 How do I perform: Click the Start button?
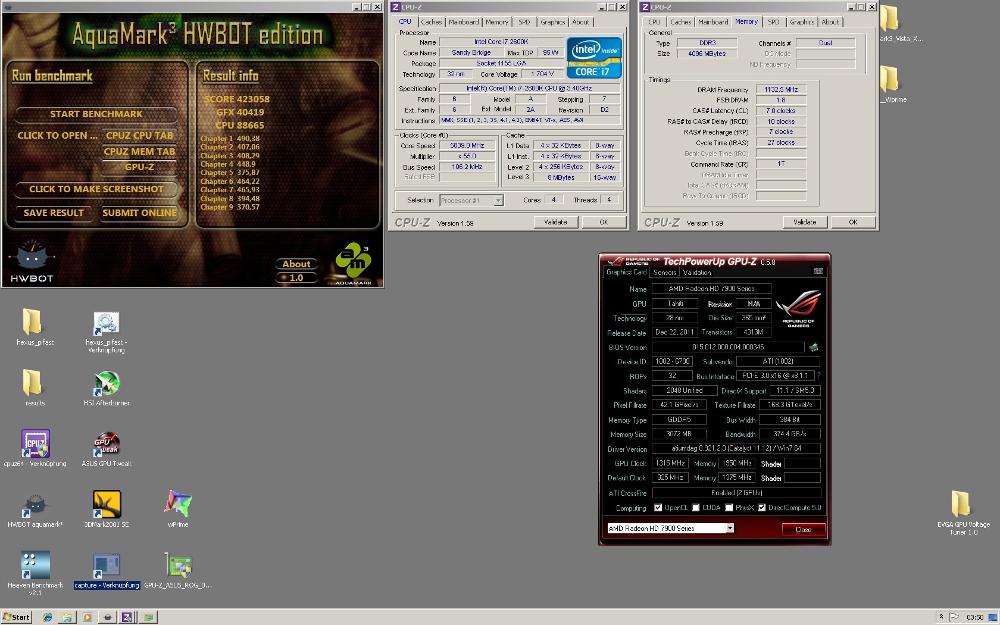[x=17, y=617]
